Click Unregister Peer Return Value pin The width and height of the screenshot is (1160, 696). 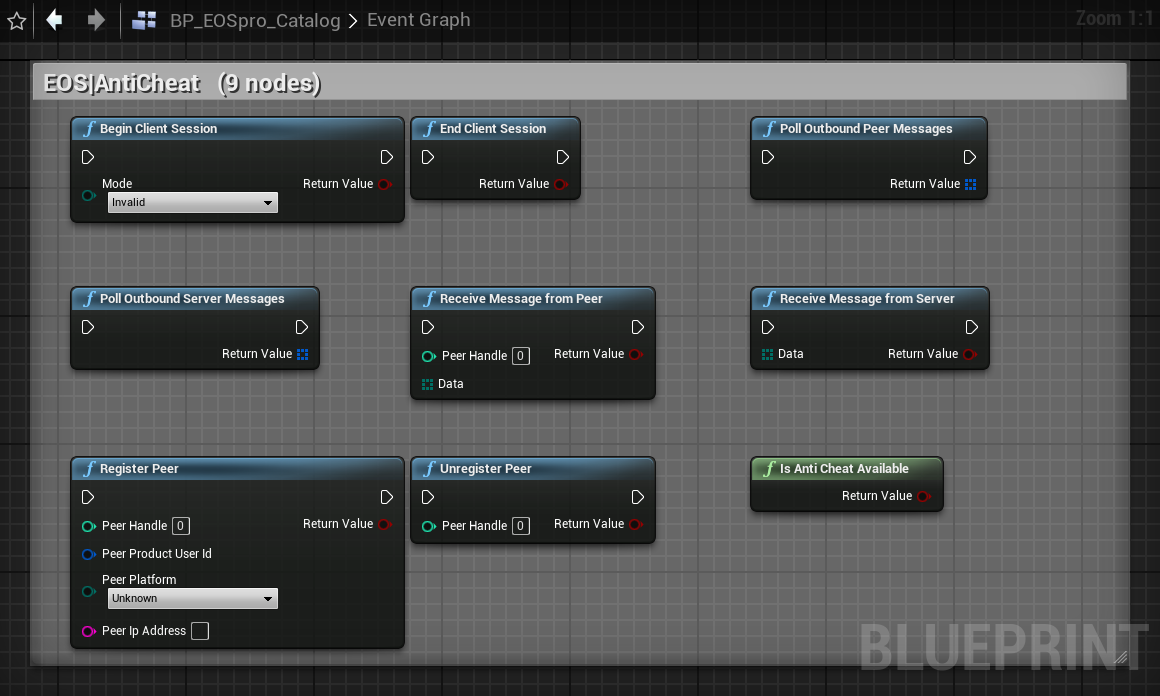[635, 524]
